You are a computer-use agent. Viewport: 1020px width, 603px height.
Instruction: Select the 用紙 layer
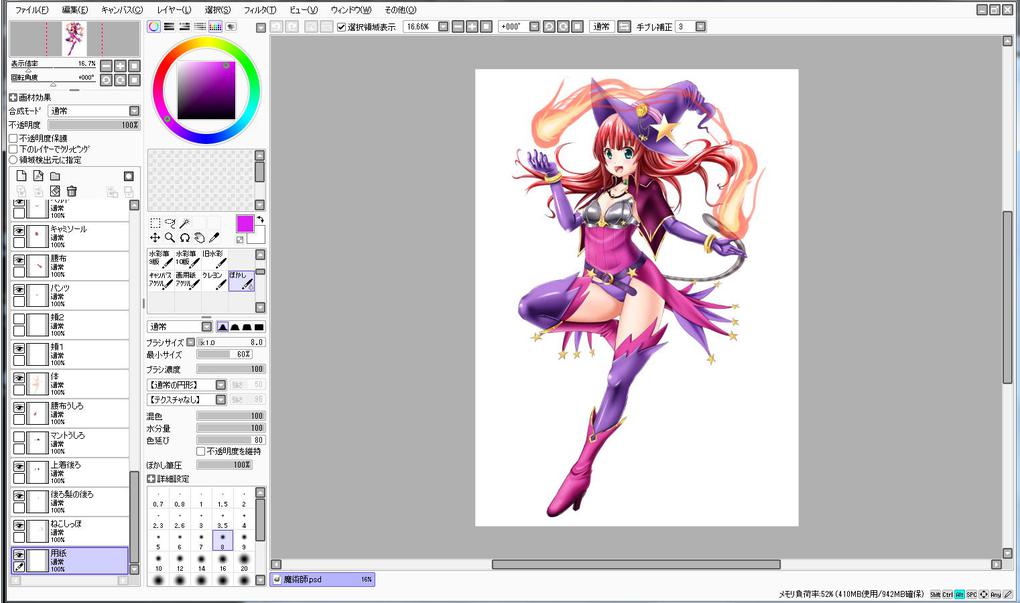tap(70, 560)
